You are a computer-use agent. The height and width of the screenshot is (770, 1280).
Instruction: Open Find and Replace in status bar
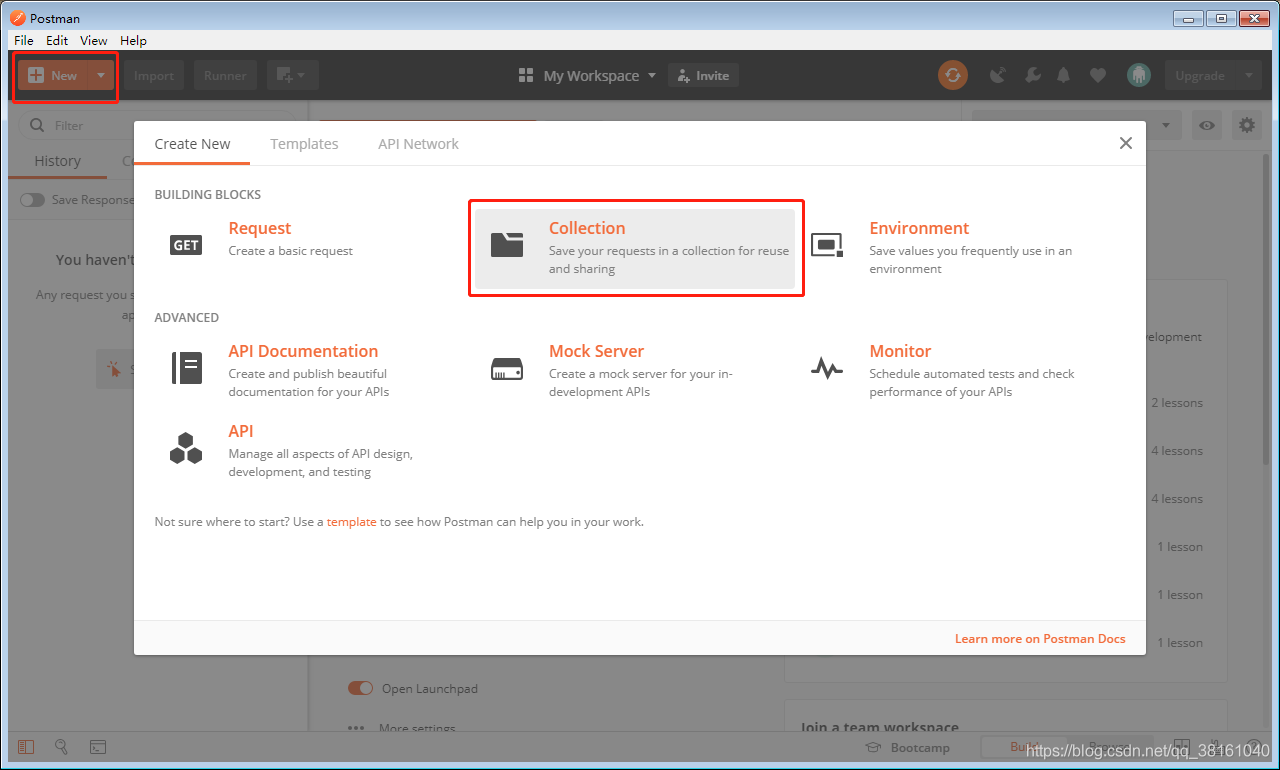pos(62,746)
